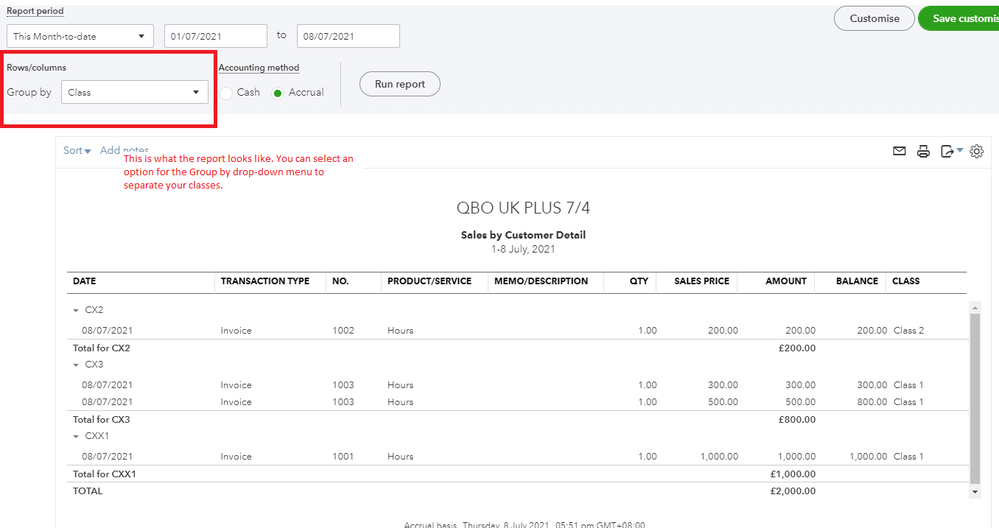Screen dimensions: 999x528
Task: Open the Group by Class dropdown
Action: click(134, 92)
